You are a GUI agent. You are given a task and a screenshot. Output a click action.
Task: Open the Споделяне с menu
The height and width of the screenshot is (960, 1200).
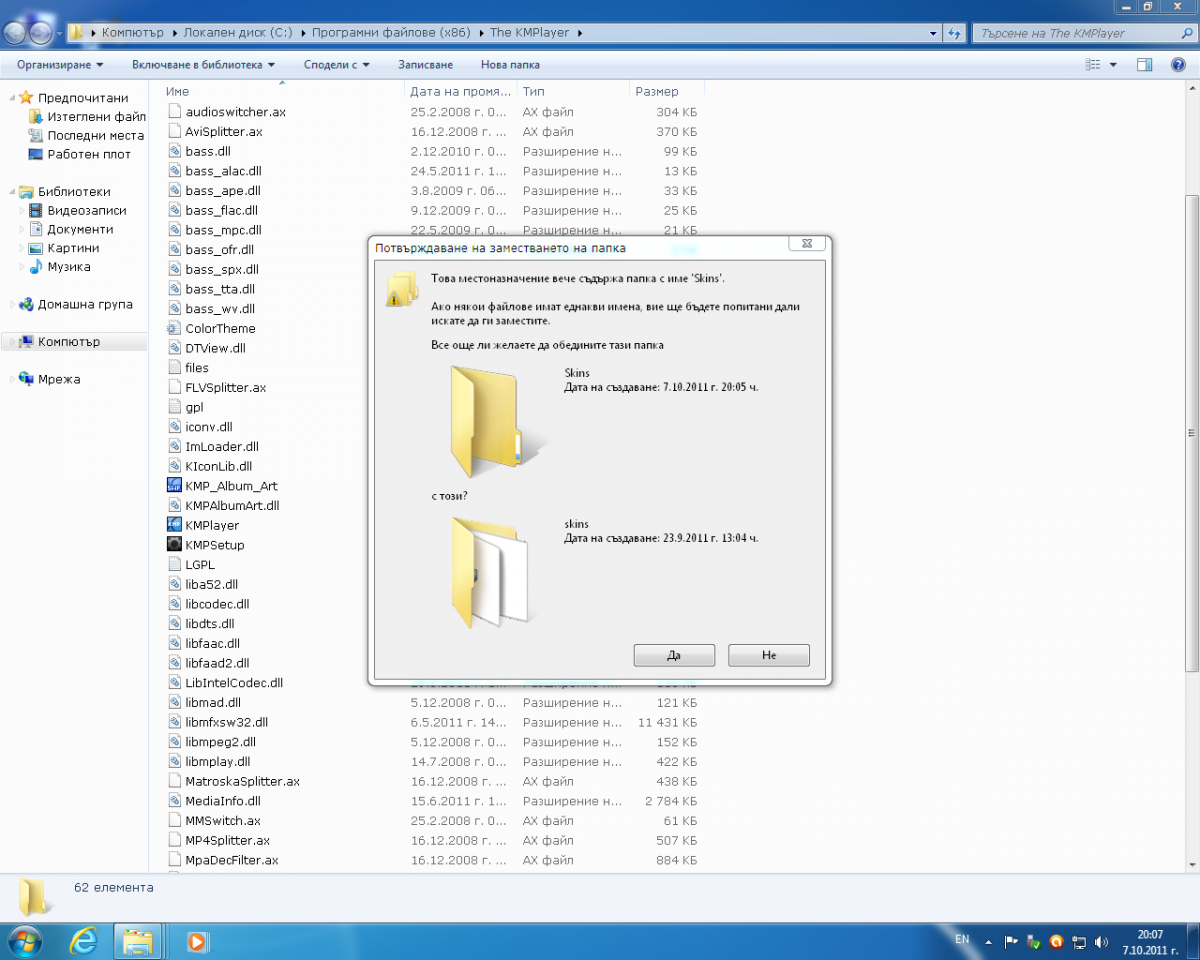click(x=336, y=65)
